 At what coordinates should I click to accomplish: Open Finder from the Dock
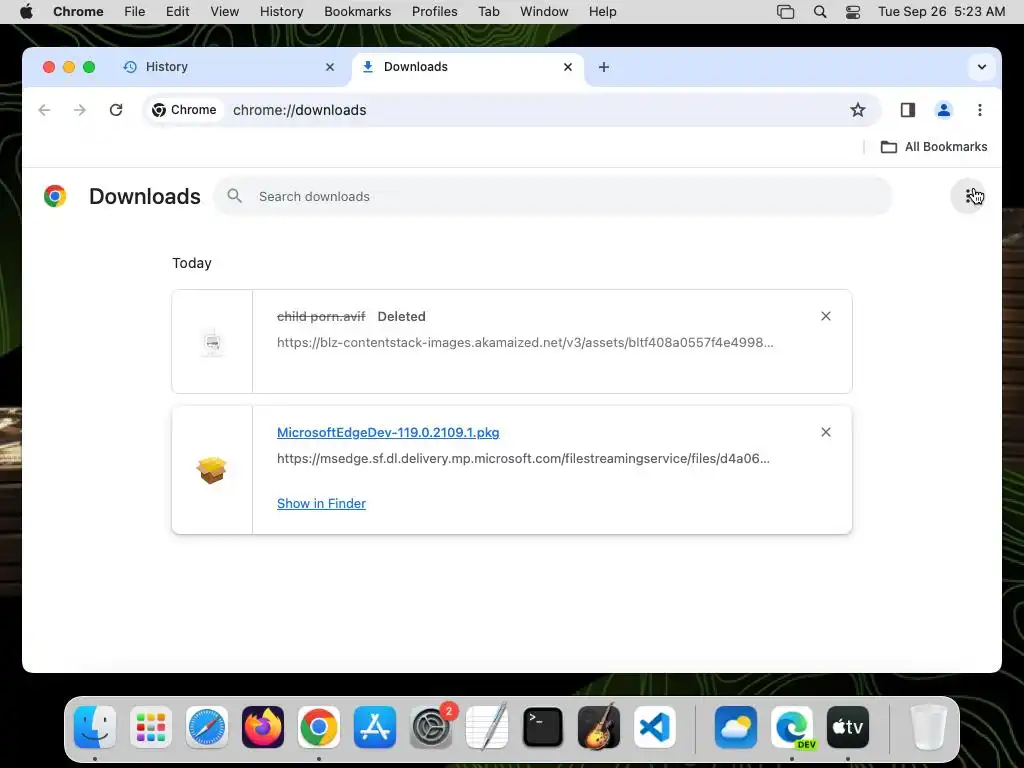click(x=95, y=726)
